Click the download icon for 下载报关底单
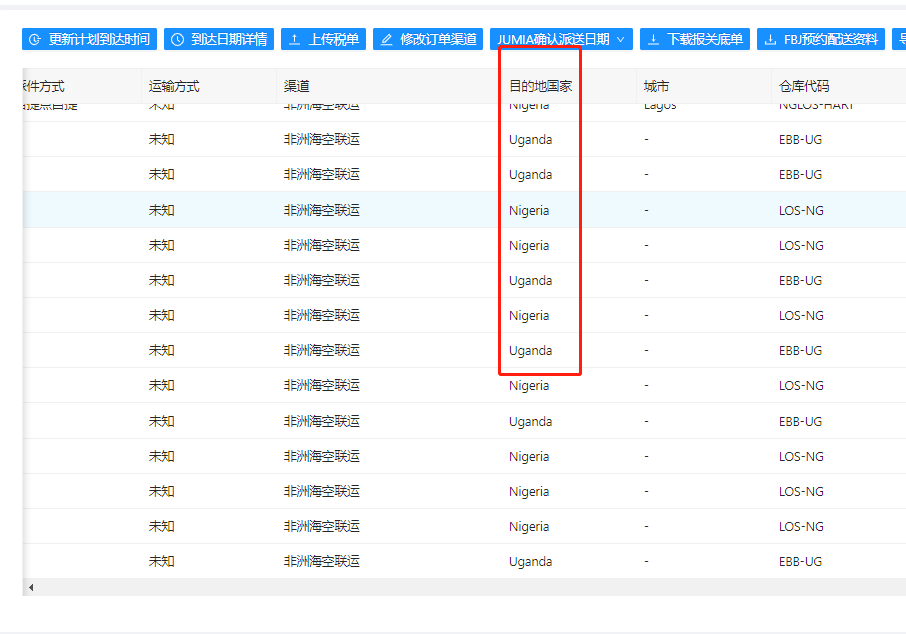This screenshot has width=906, height=634. point(654,40)
